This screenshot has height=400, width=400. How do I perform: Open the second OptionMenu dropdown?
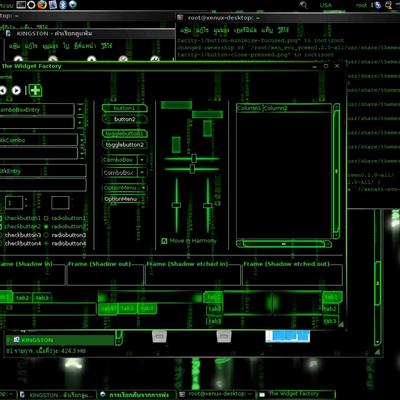124,199
